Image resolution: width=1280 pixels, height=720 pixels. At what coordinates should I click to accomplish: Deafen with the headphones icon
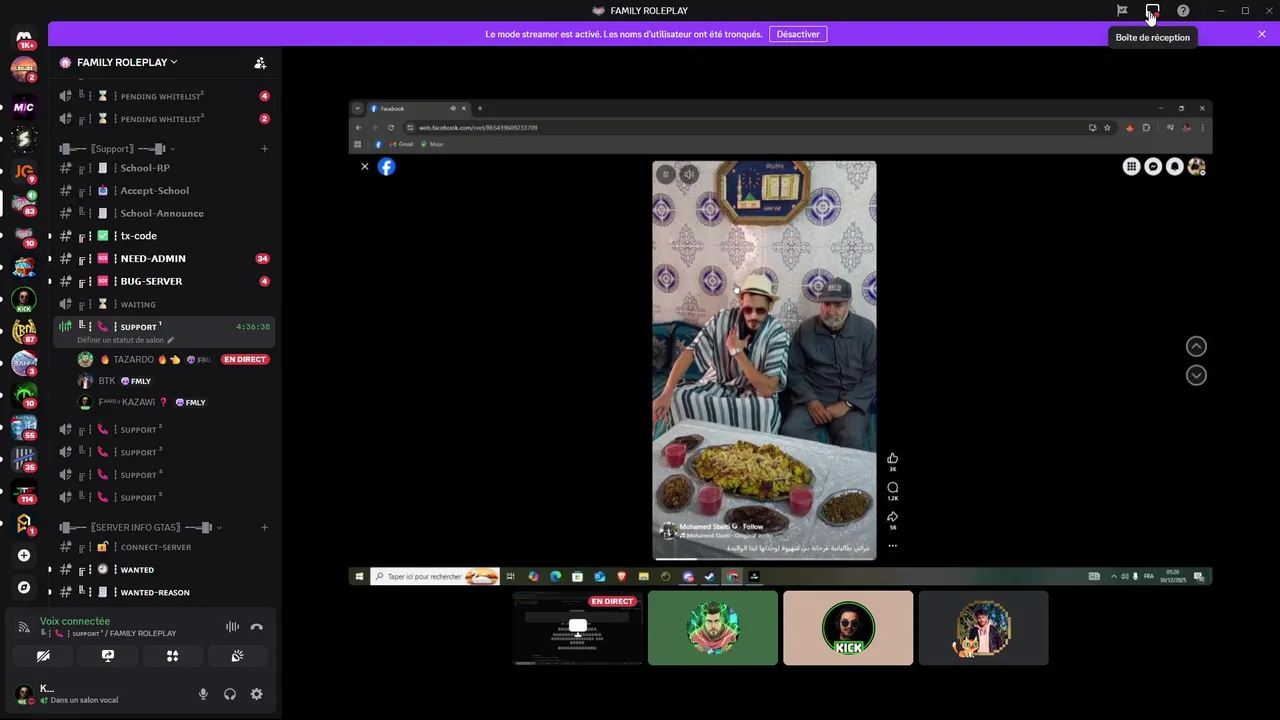pos(230,694)
